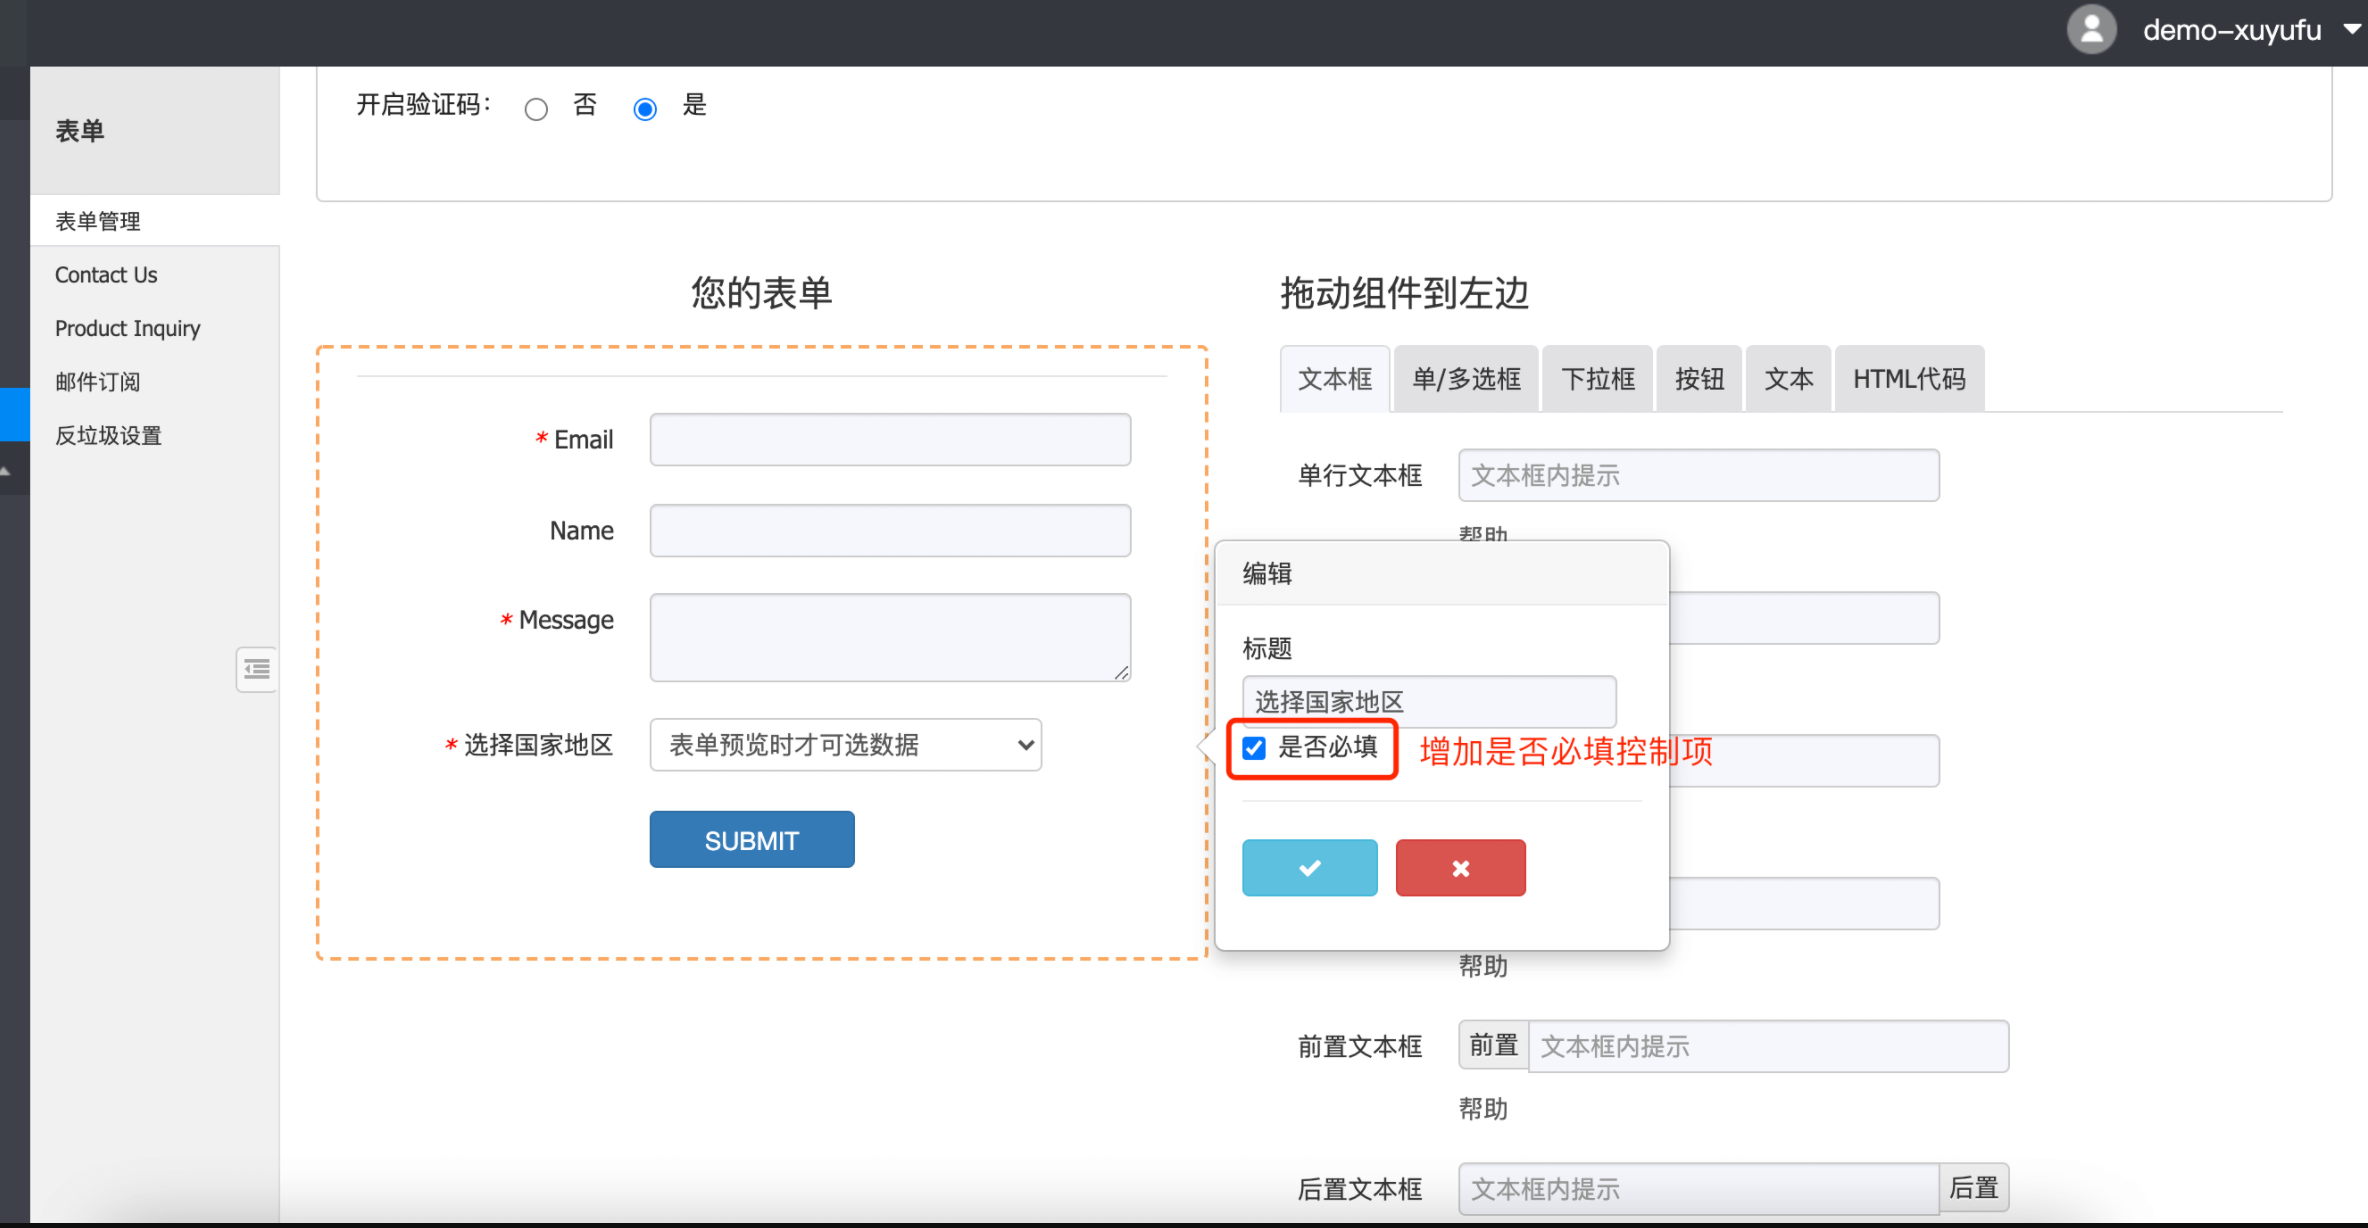This screenshot has height=1228, width=2368.
Task: Cancel edit with the red X icon
Action: click(1460, 867)
